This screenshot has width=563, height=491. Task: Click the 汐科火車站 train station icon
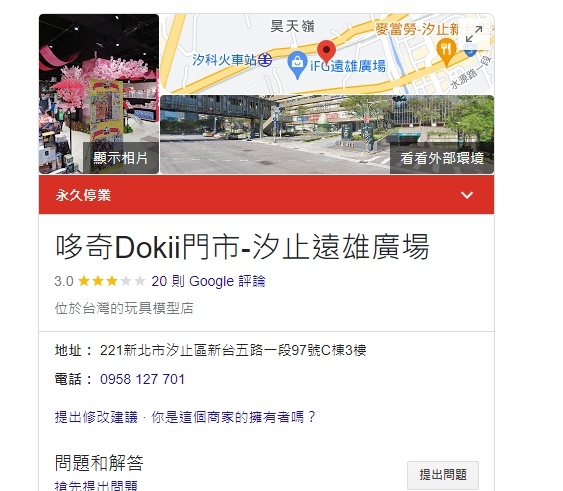point(265,60)
